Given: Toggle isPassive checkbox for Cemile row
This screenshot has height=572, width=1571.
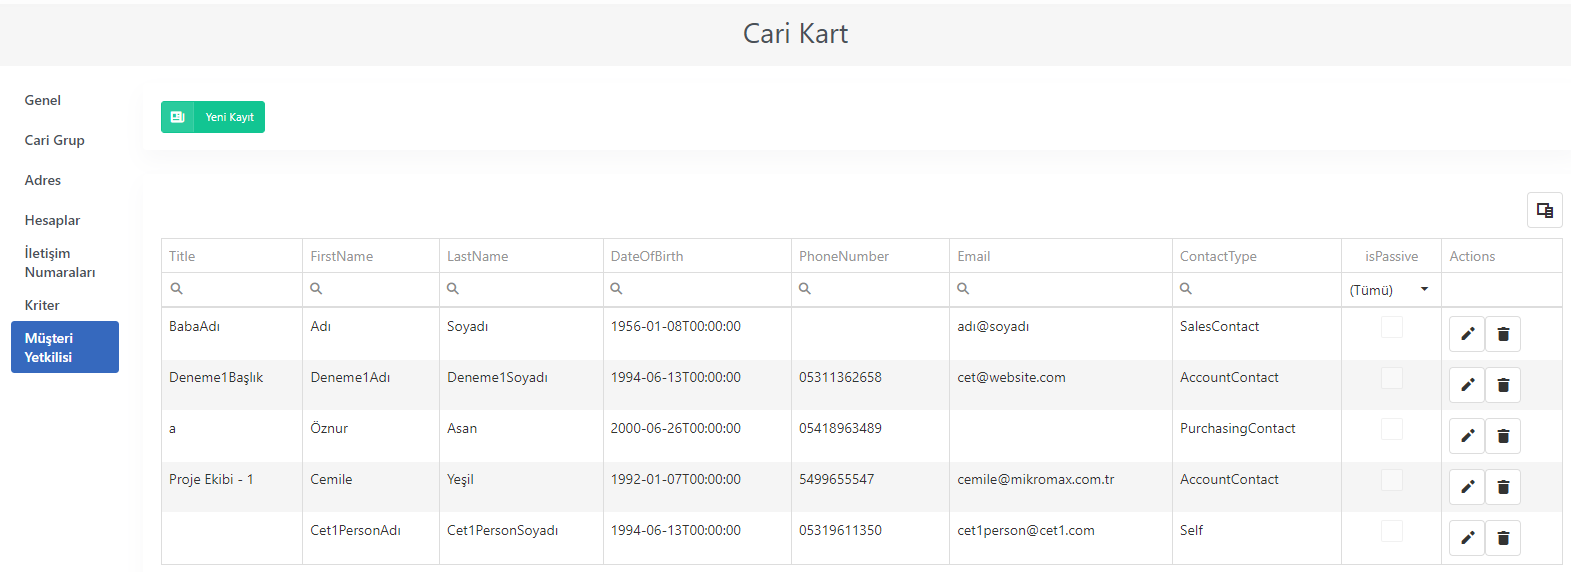Looking at the screenshot, I should 1392,480.
